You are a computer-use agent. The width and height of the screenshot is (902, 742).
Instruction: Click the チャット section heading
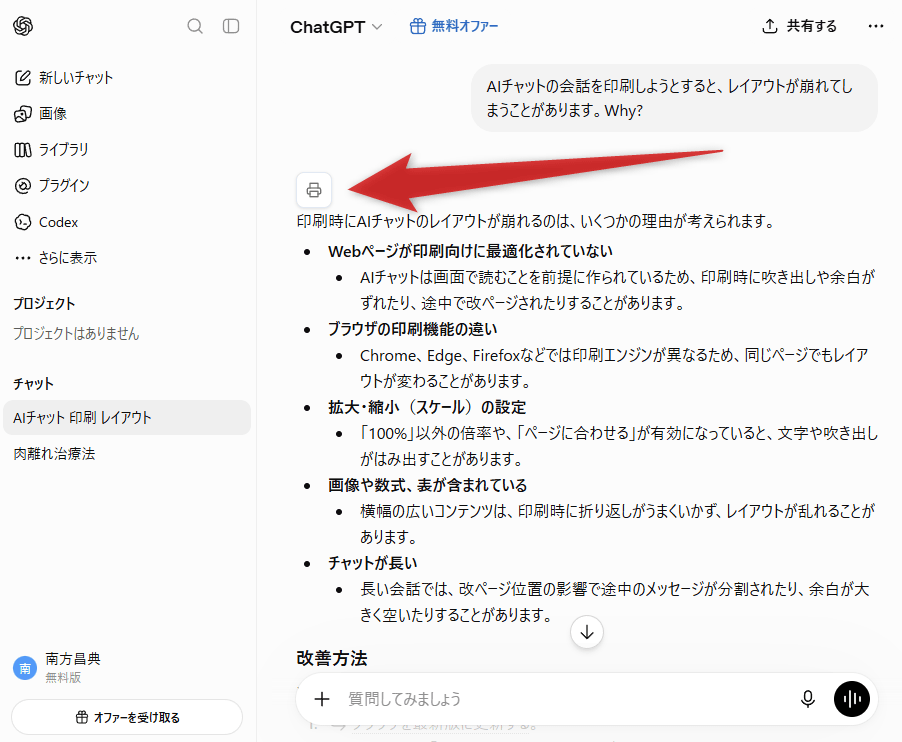[33, 384]
